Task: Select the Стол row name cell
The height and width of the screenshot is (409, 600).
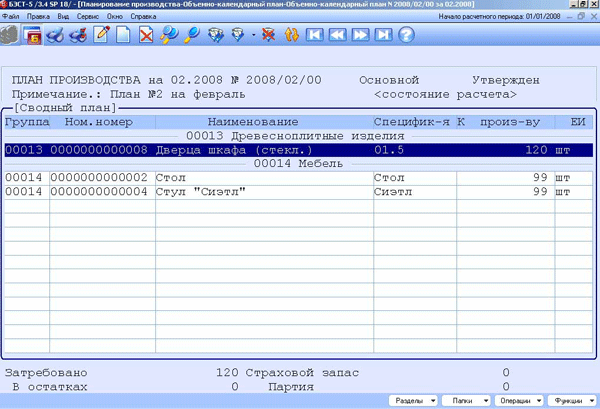Action: (264, 178)
